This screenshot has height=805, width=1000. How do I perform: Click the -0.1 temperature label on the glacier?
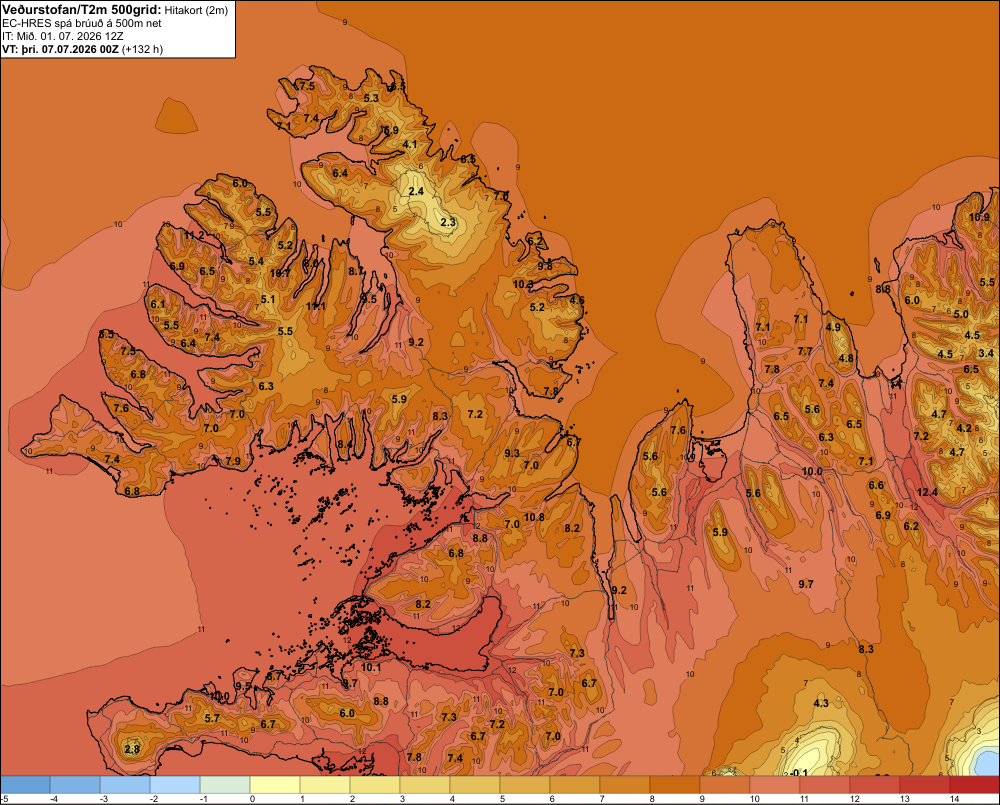click(798, 772)
